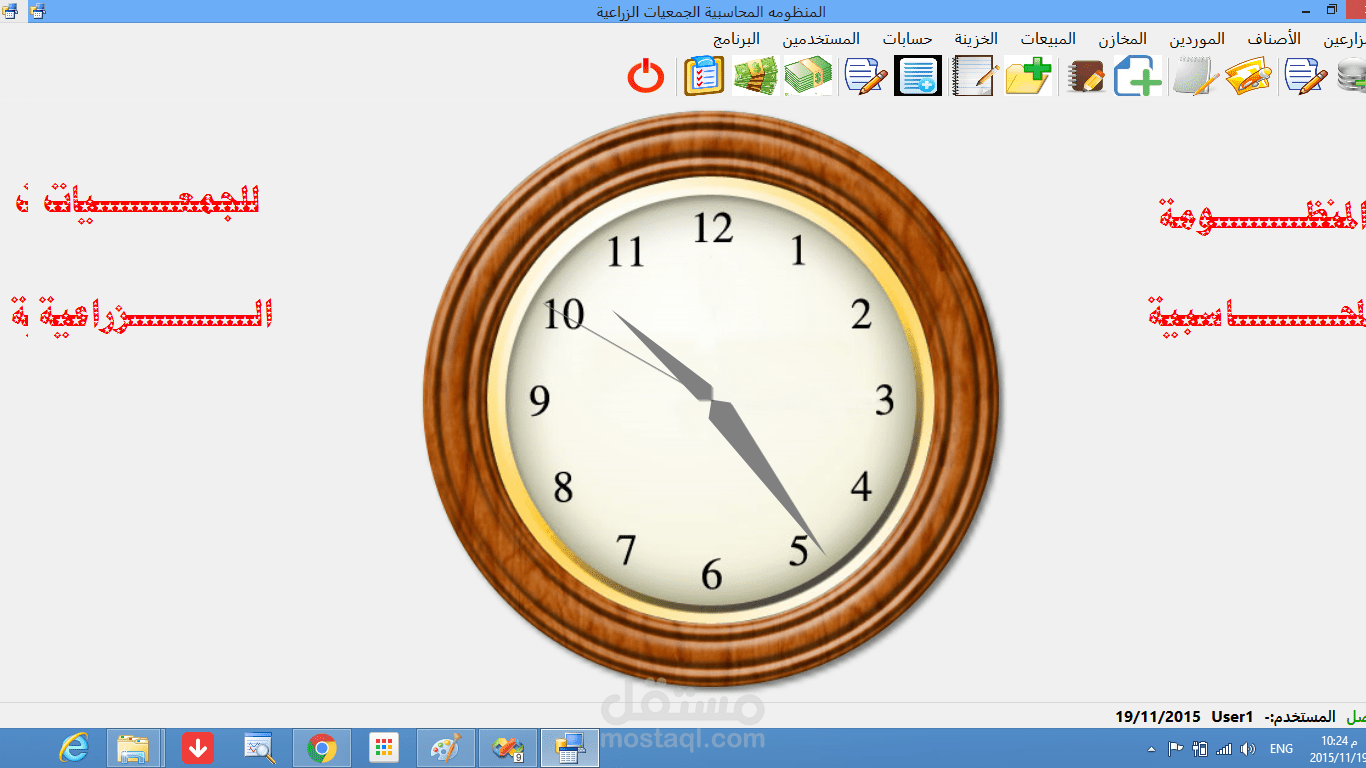Screen dimensions: 1366x768
Task: Click the User1 status bar label
Action: click(1232, 717)
